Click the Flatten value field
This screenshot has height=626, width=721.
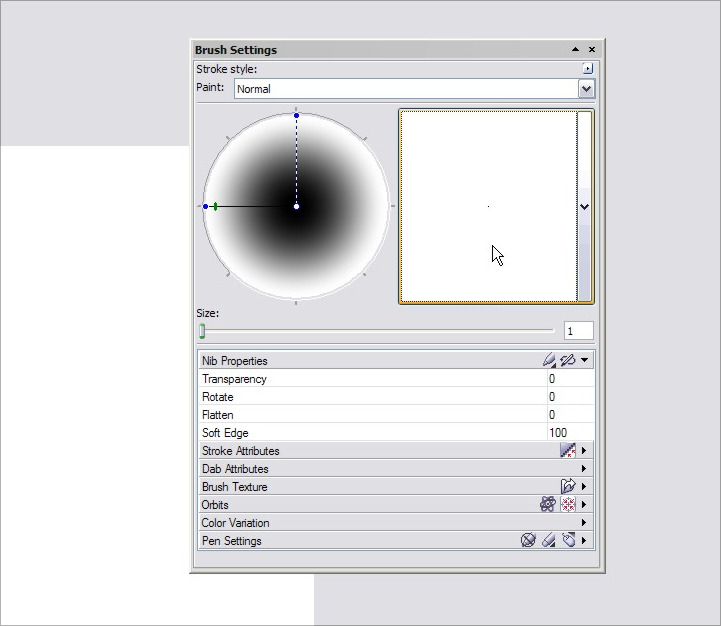(x=570, y=414)
